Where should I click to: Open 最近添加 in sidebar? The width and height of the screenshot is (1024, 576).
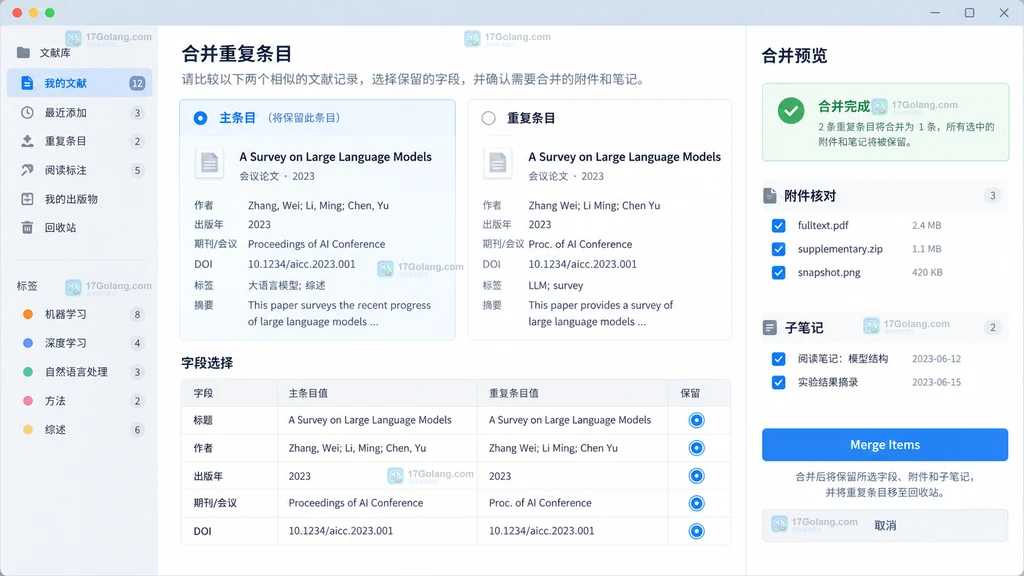tap(80, 112)
